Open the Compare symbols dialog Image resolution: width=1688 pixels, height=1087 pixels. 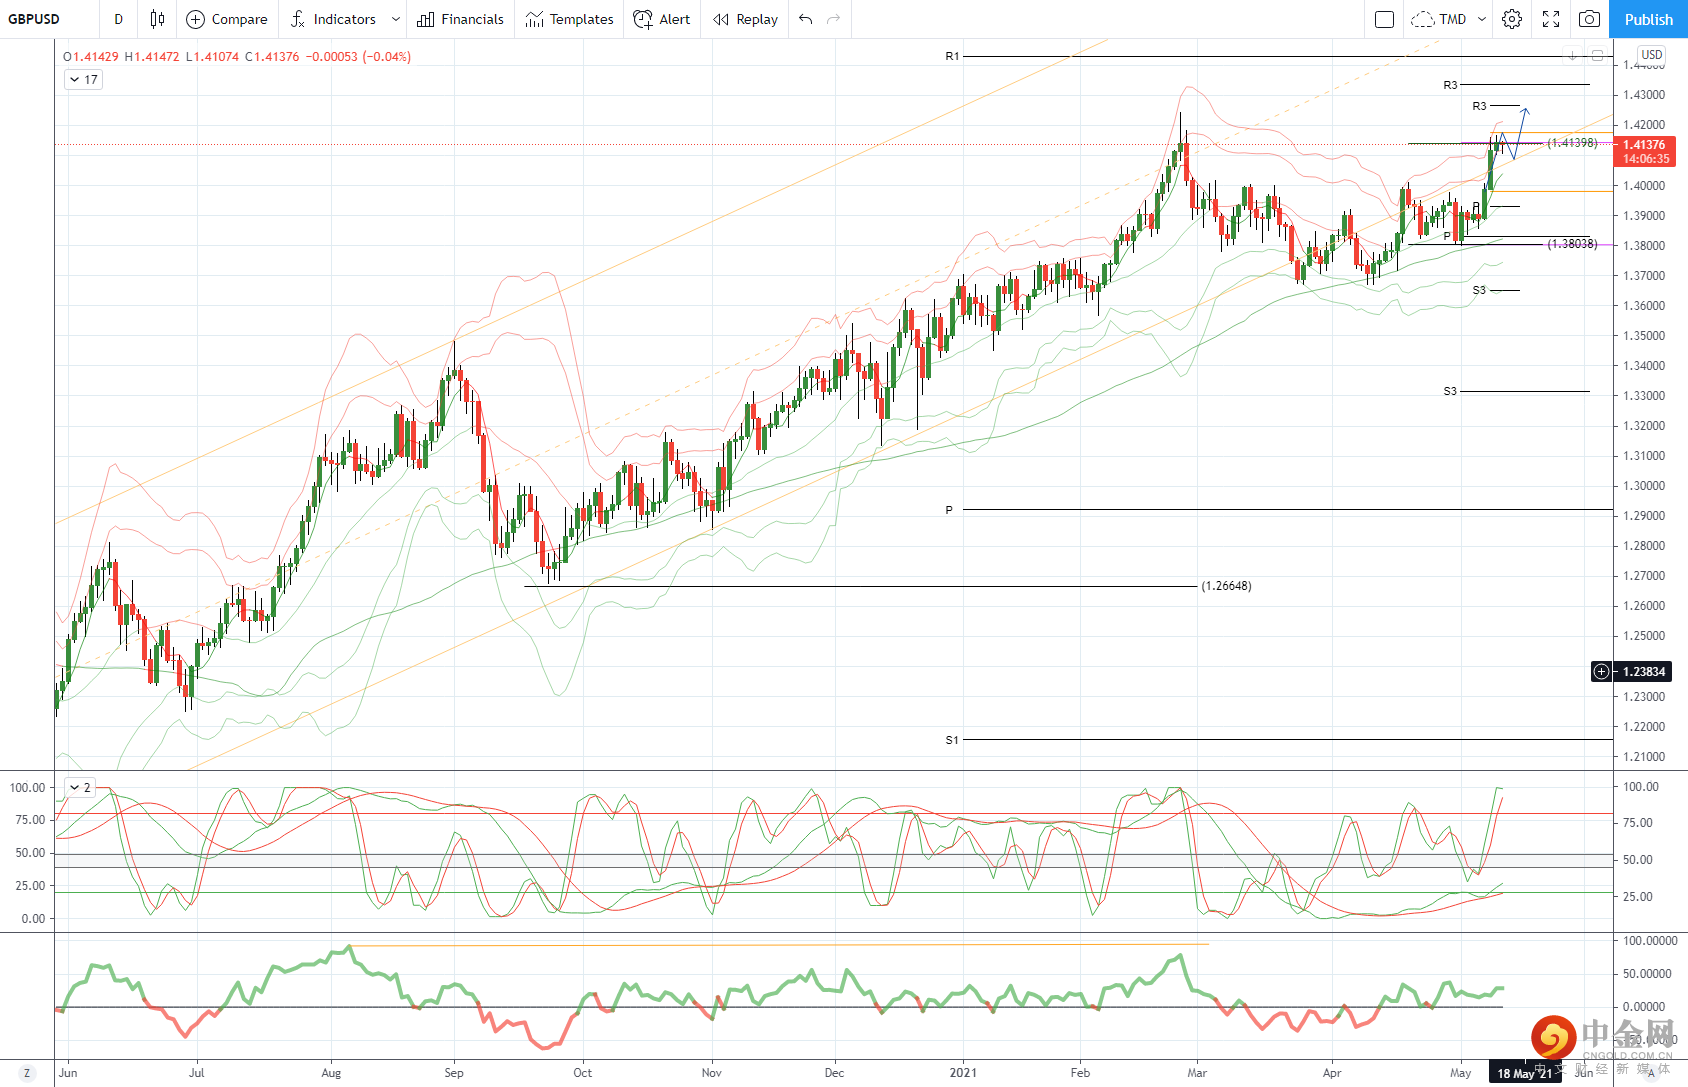click(227, 19)
